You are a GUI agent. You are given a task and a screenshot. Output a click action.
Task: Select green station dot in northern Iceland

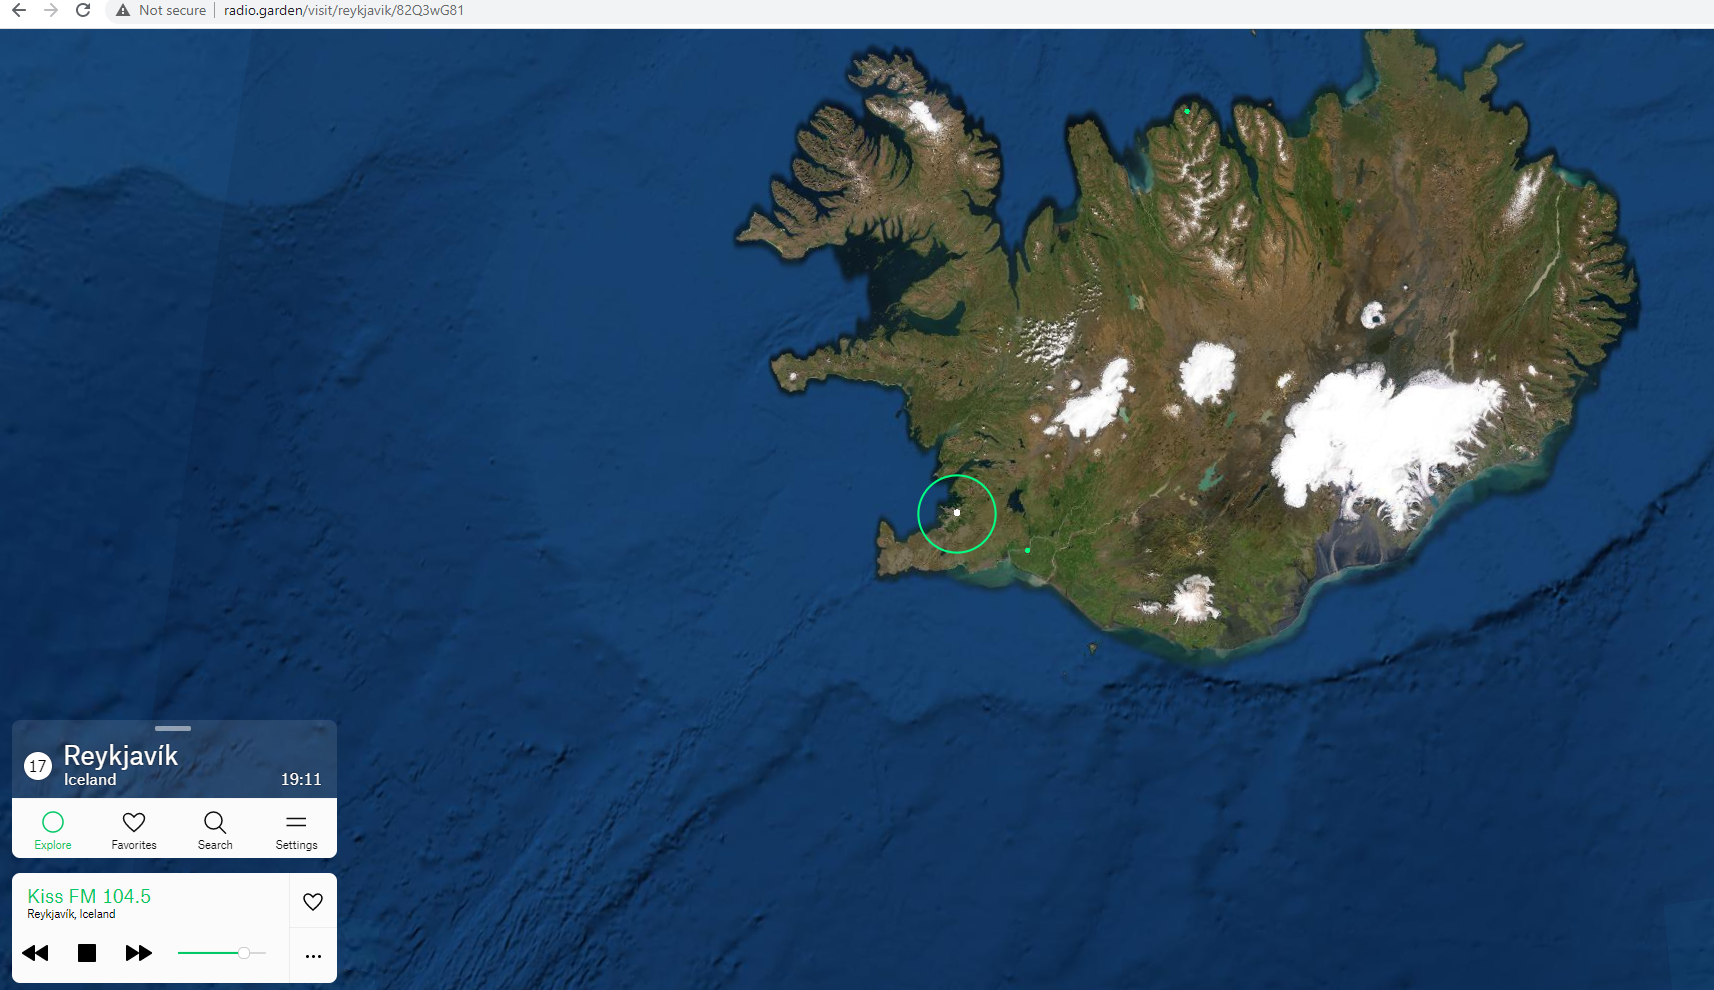pos(1187,111)
